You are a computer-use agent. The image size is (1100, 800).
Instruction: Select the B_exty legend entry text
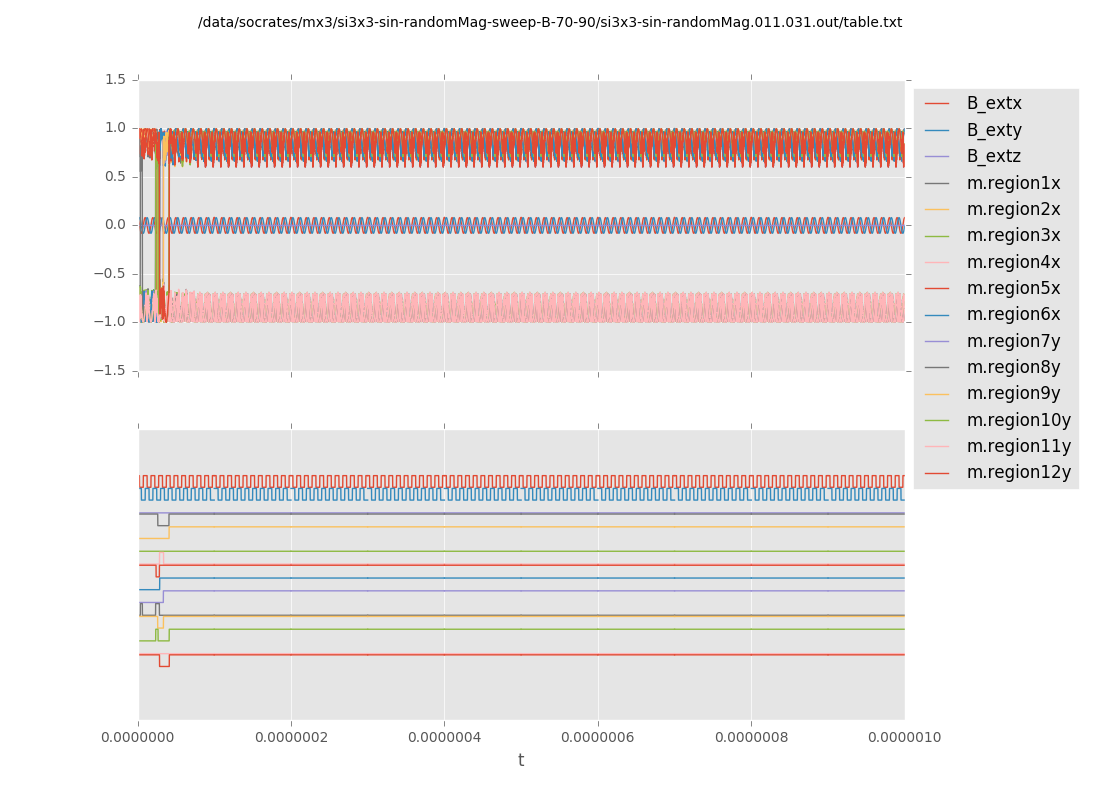pos(993,130)
